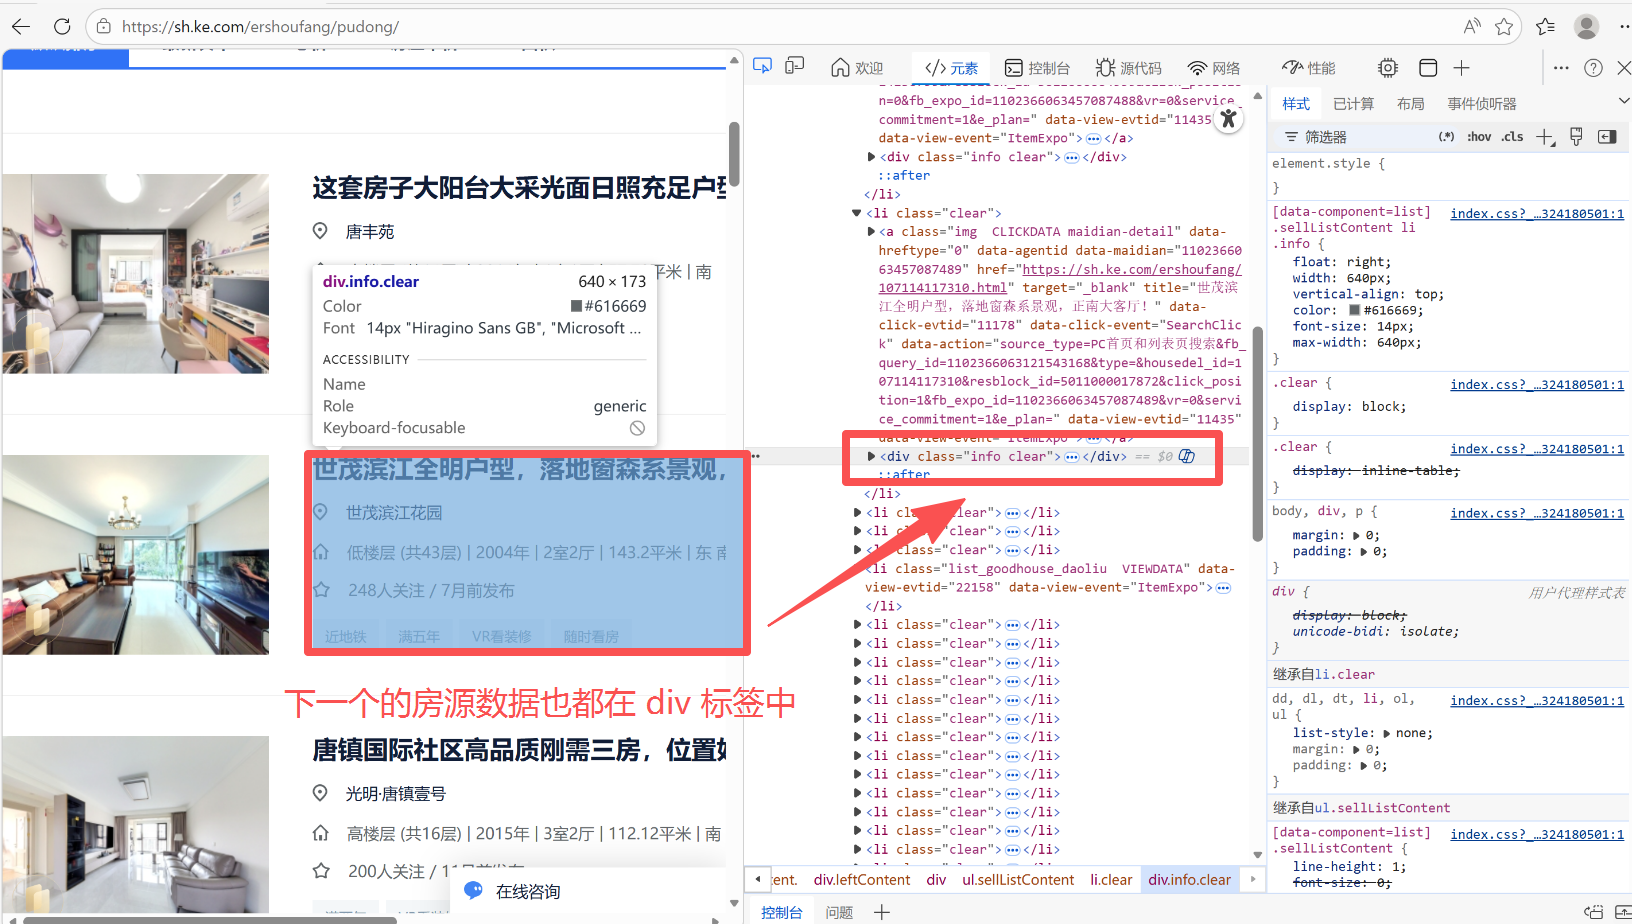Click the browser address bar URL
Viewport: 1632px width, 924px height.
[260, 27]
